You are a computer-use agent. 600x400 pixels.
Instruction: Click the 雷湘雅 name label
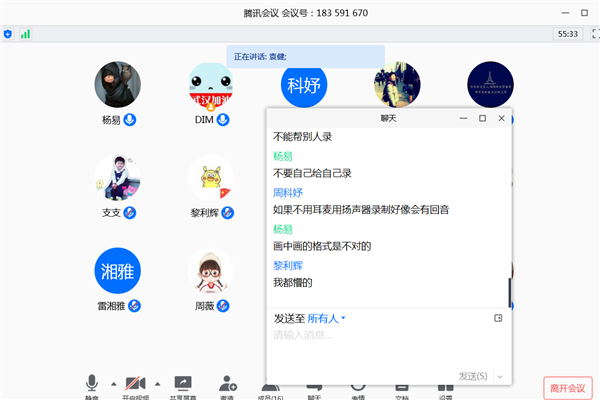(x=111, y=306)
